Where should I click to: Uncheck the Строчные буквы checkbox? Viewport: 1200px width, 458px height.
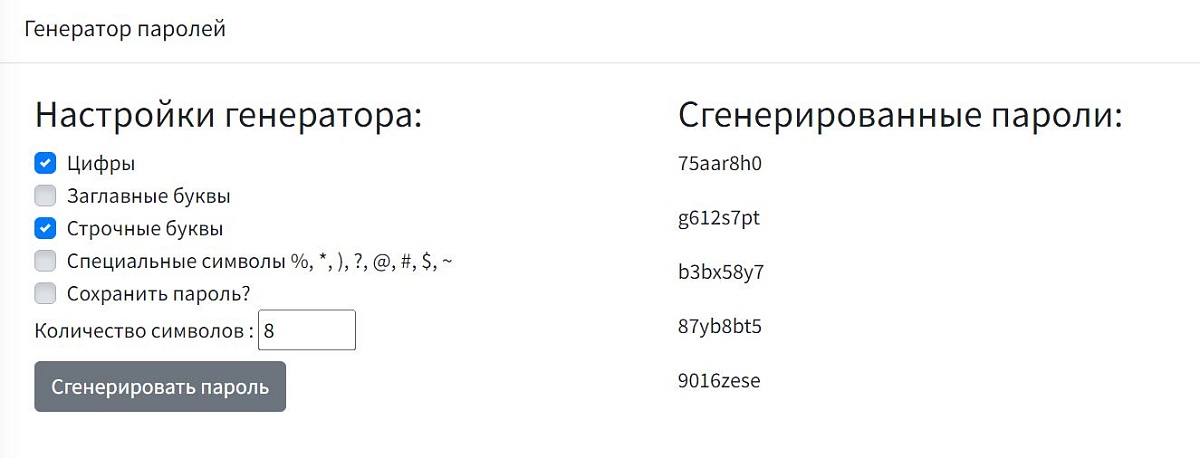(x=45, y=228)
